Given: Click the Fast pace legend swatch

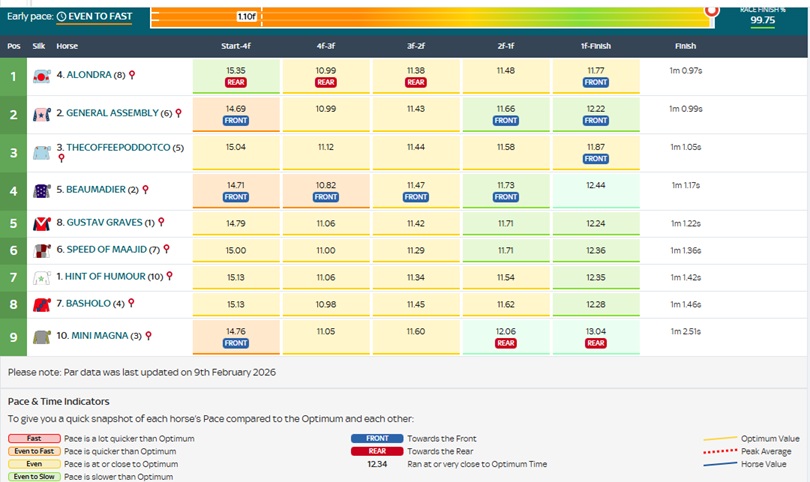Looking at the screenshot, I should point(34,438).
